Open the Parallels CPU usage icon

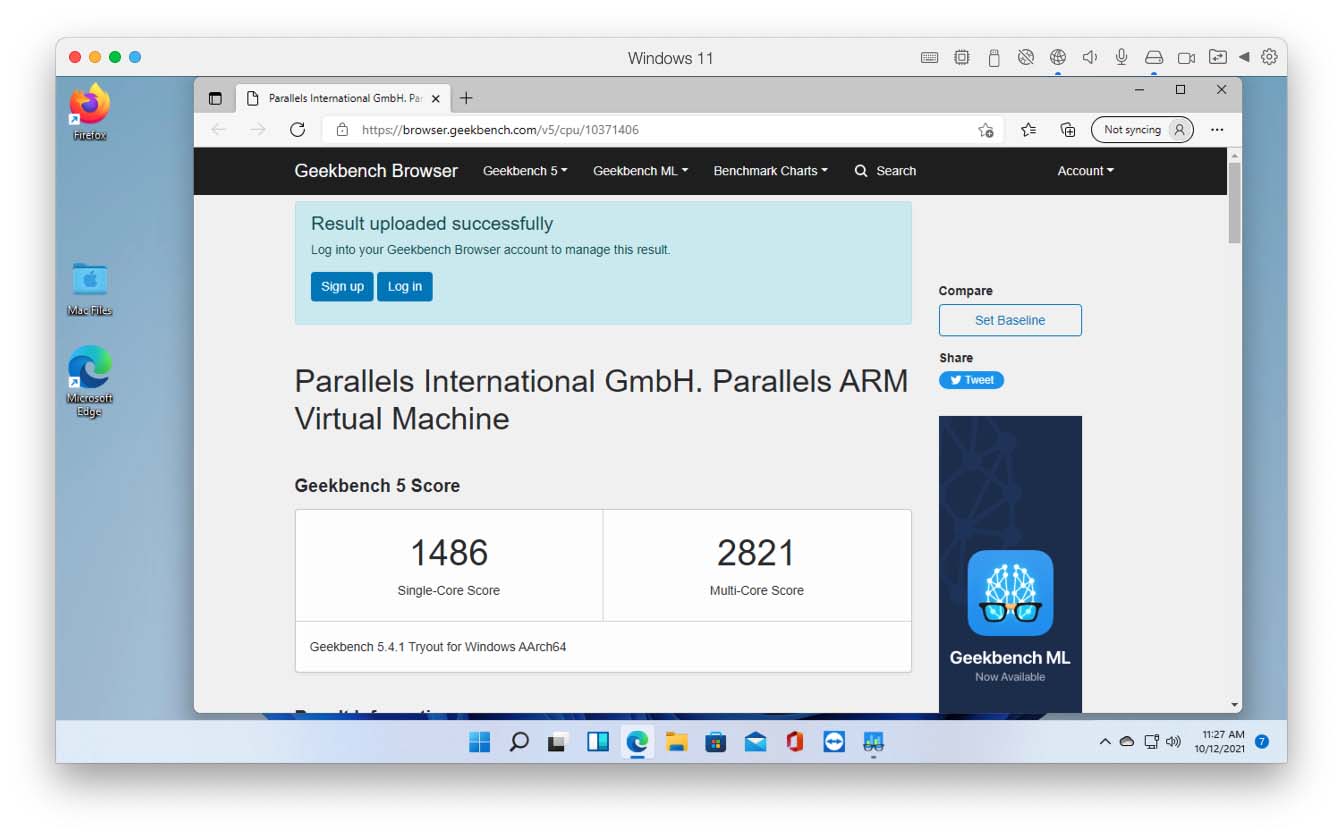961,57
